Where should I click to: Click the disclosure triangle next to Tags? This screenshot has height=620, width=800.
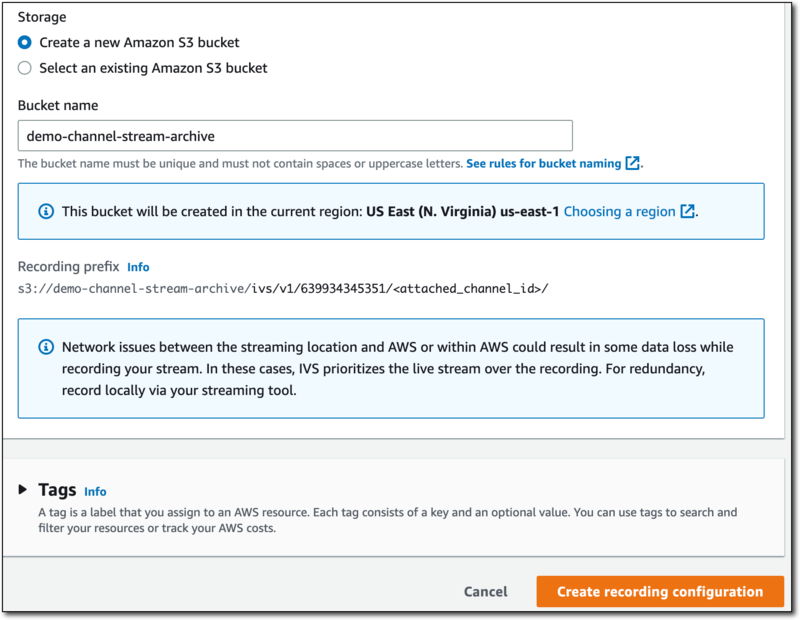coord(24,491)
